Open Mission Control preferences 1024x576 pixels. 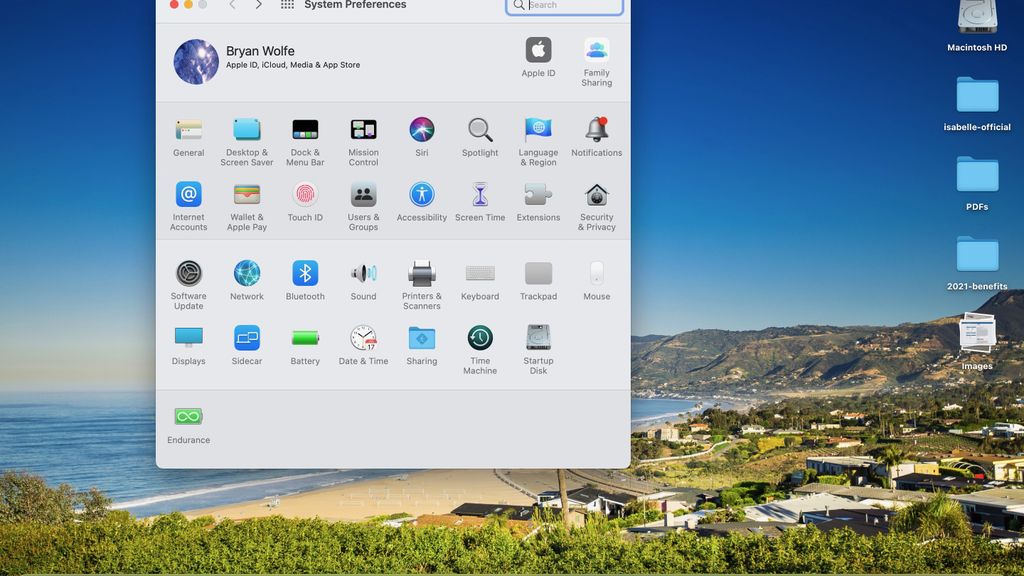(x=363, y=130)
